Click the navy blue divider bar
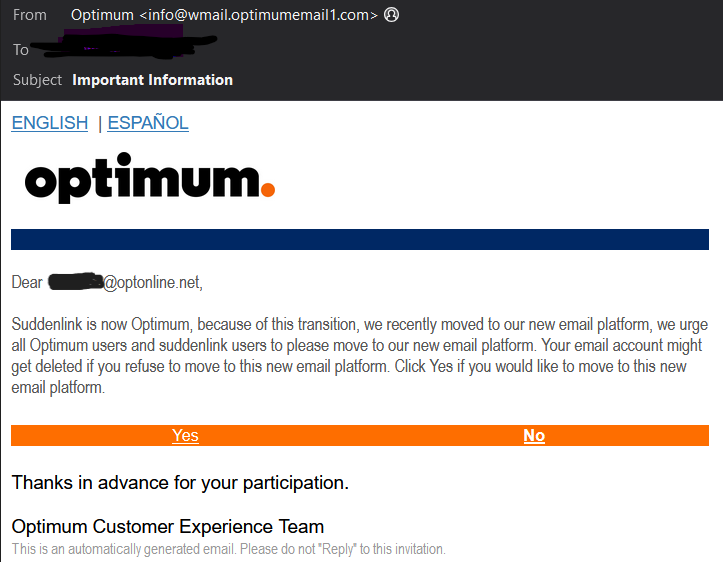The image size is (723, 562). (360, 239)
